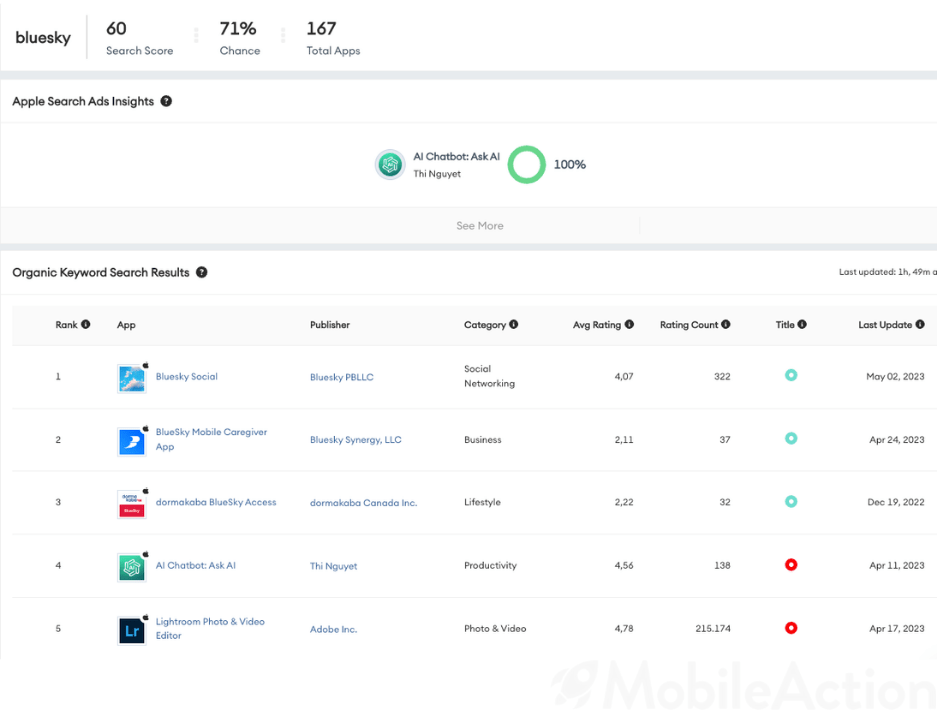Click the Rating Count column info icon
941x717 pixels.
[726, 325]
